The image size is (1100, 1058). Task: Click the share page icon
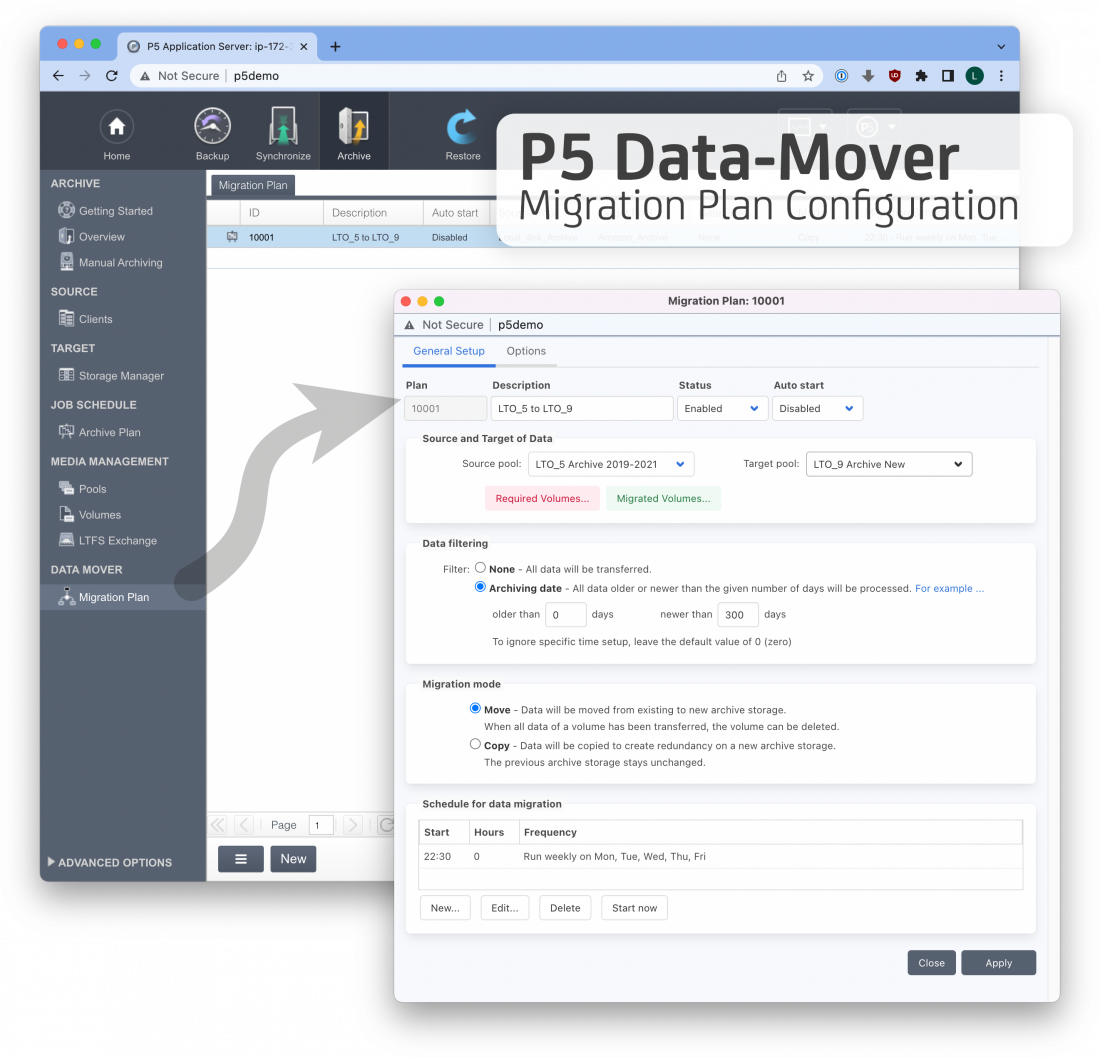coord(782,76)
